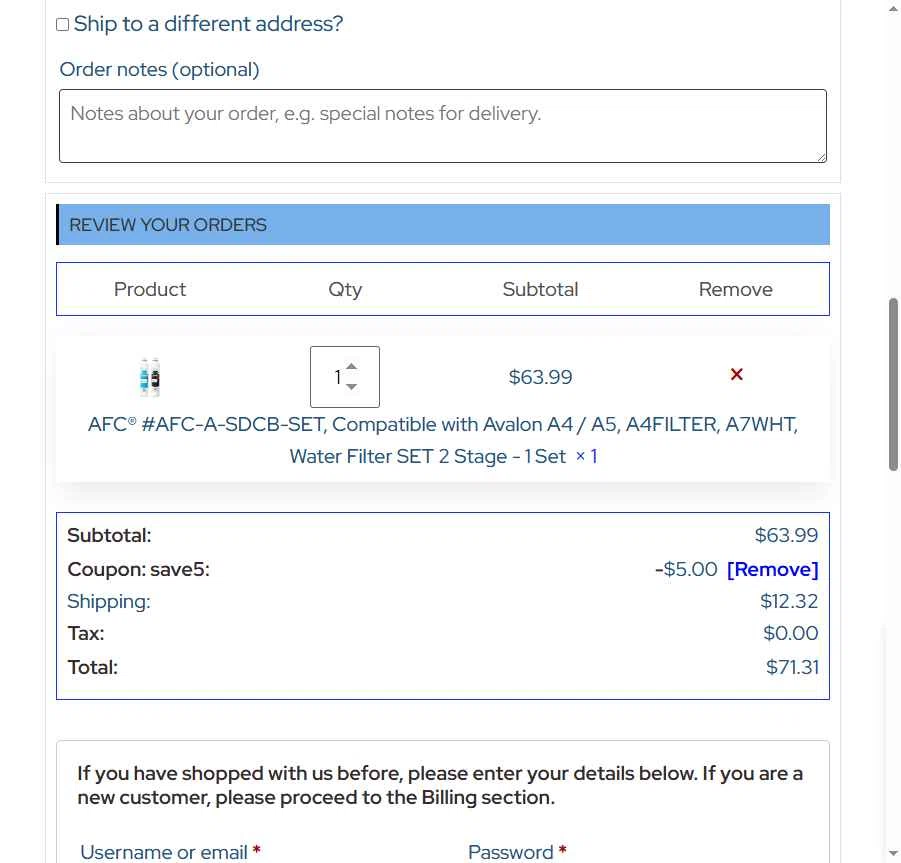
Task: Remove item with the red X icon
Action: (x=736, y=375)
